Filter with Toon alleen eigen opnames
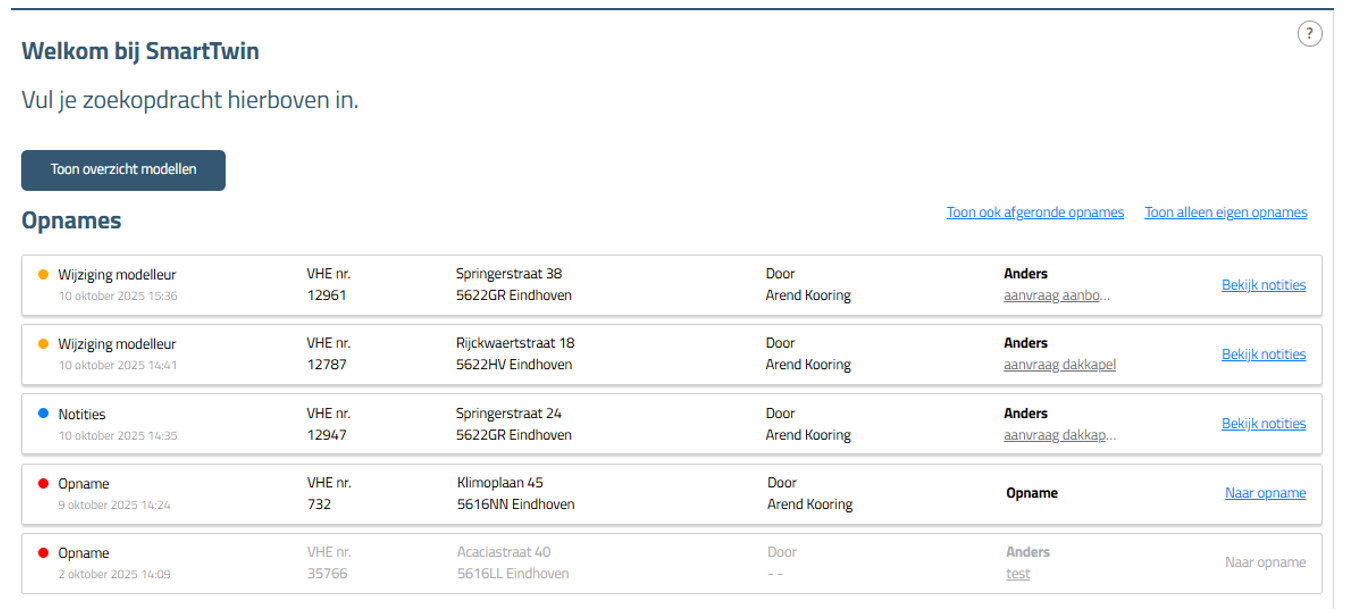1347x614 pixels. (x=1225, y=212)
